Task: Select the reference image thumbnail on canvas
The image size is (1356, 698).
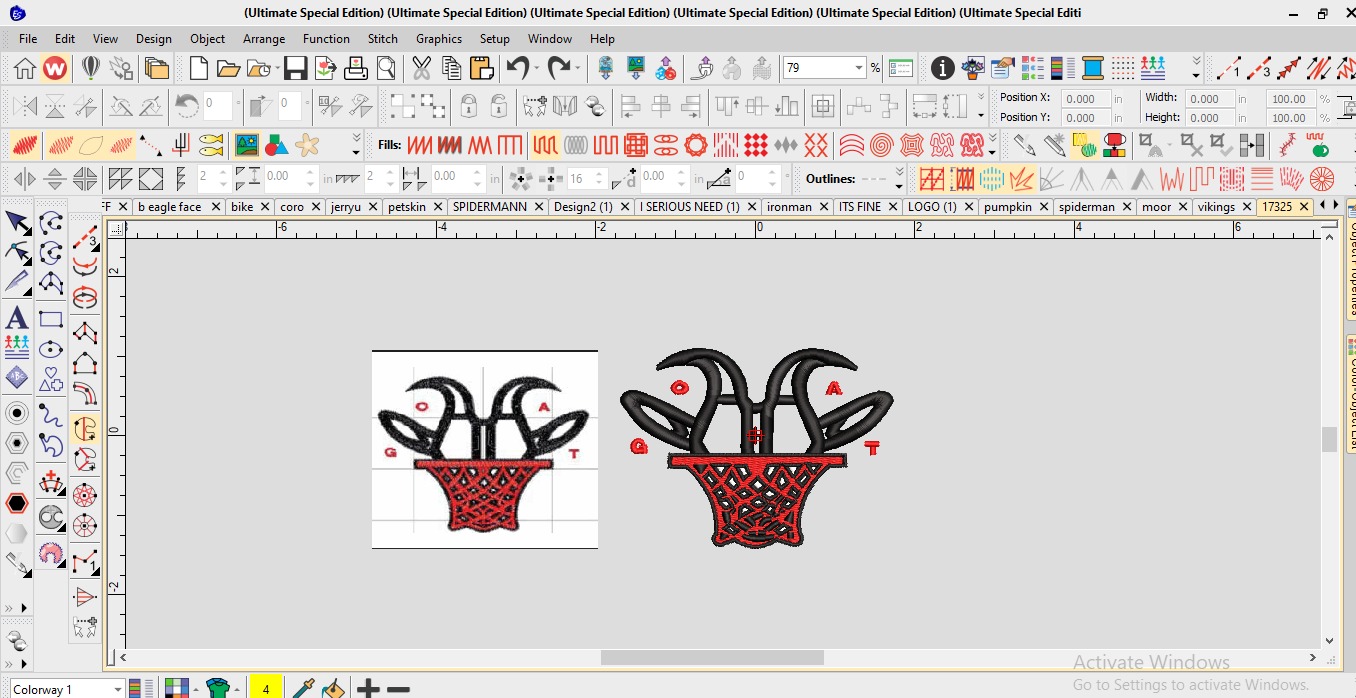Action: tap(485, 449)
